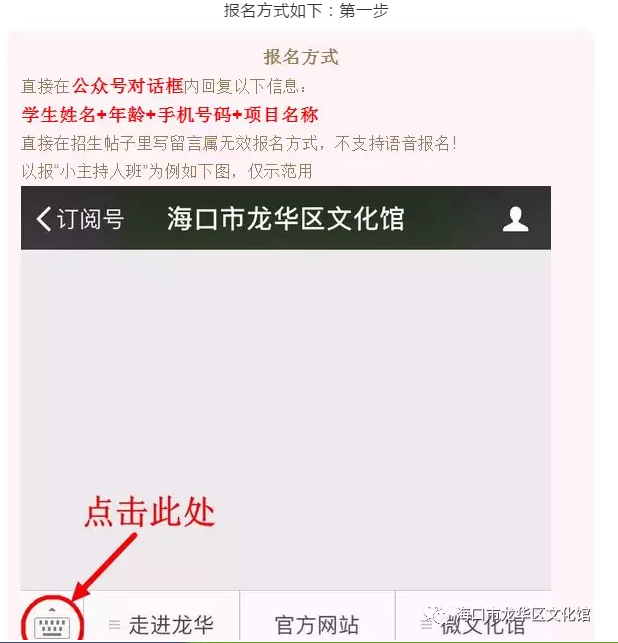The height and width of the screenshot is (643, 618).
Task: Click the 报名方式 heading
Action: tap(301, 57)
